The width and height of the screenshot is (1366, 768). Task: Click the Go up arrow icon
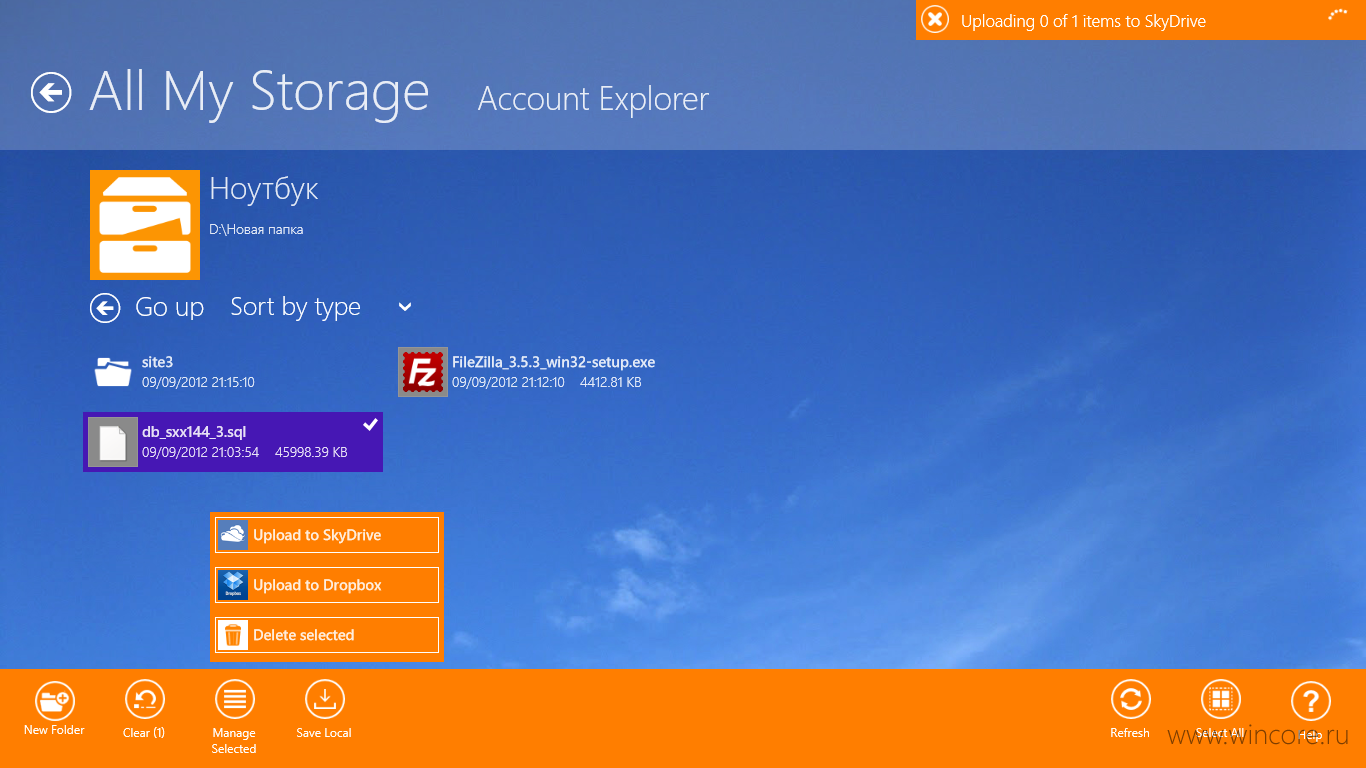click(x=105, y=308)
